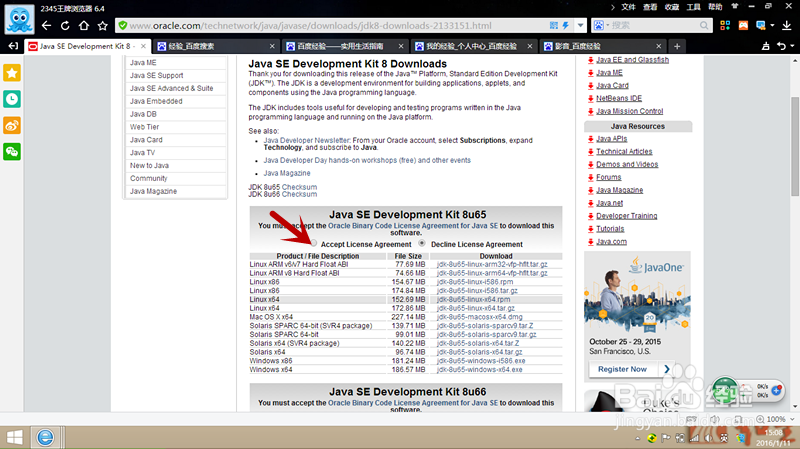
Task: Click the skin shirt icon in title bar
Action: pyautogui.click(x=735, y=7)
